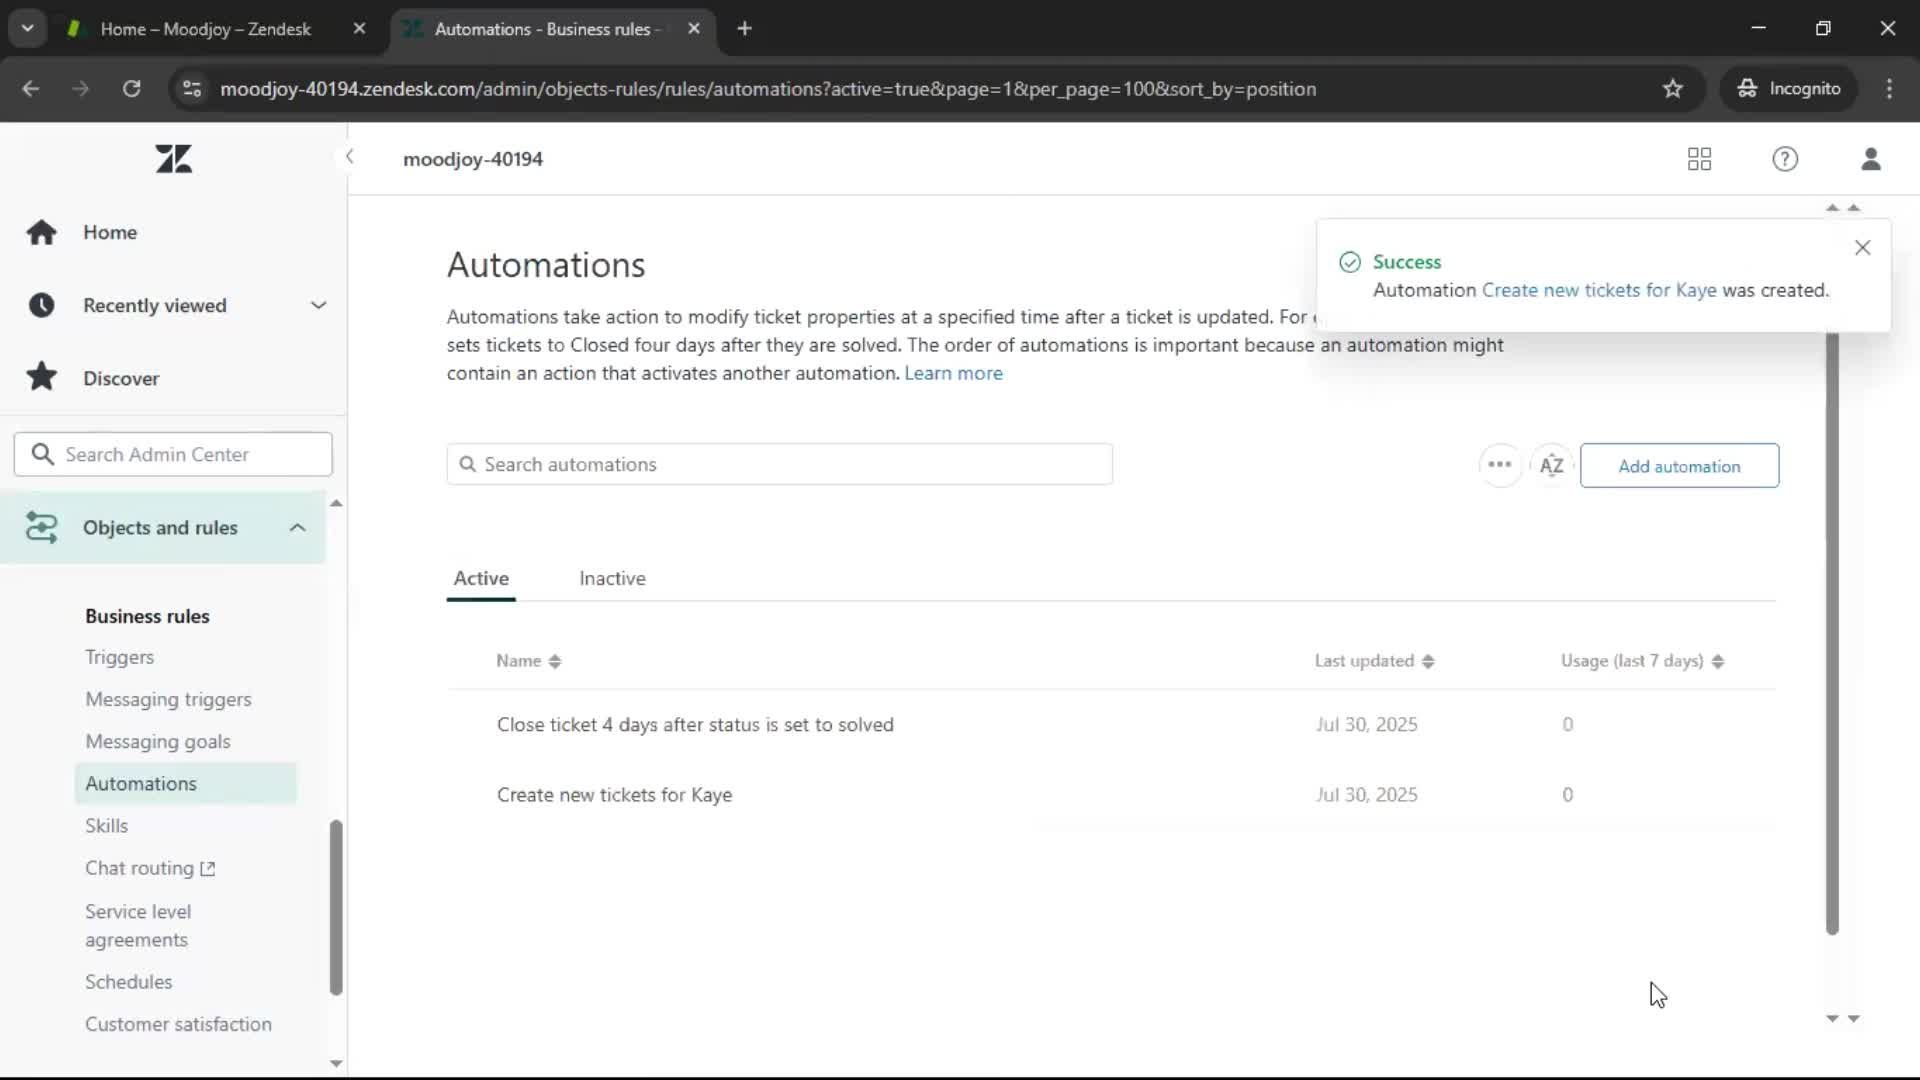Open Triggers under Business rules
The image size is (1920, 1080).
tap(119, 657)
